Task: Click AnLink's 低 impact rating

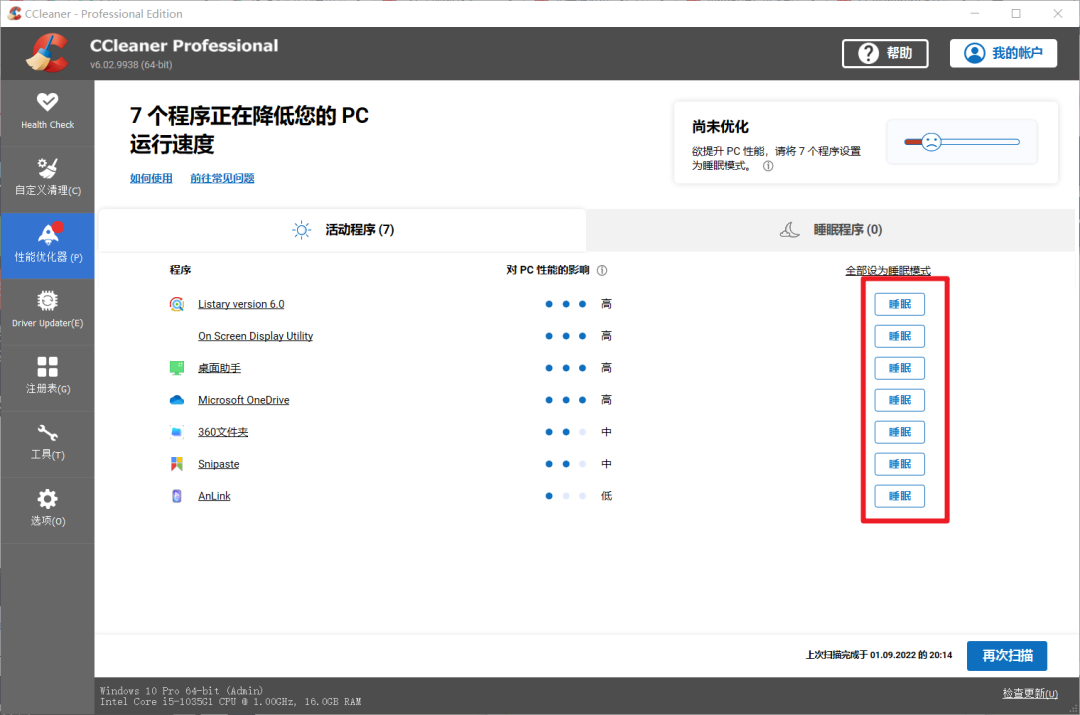Action: pyautogui.click(x=606, y=496)
